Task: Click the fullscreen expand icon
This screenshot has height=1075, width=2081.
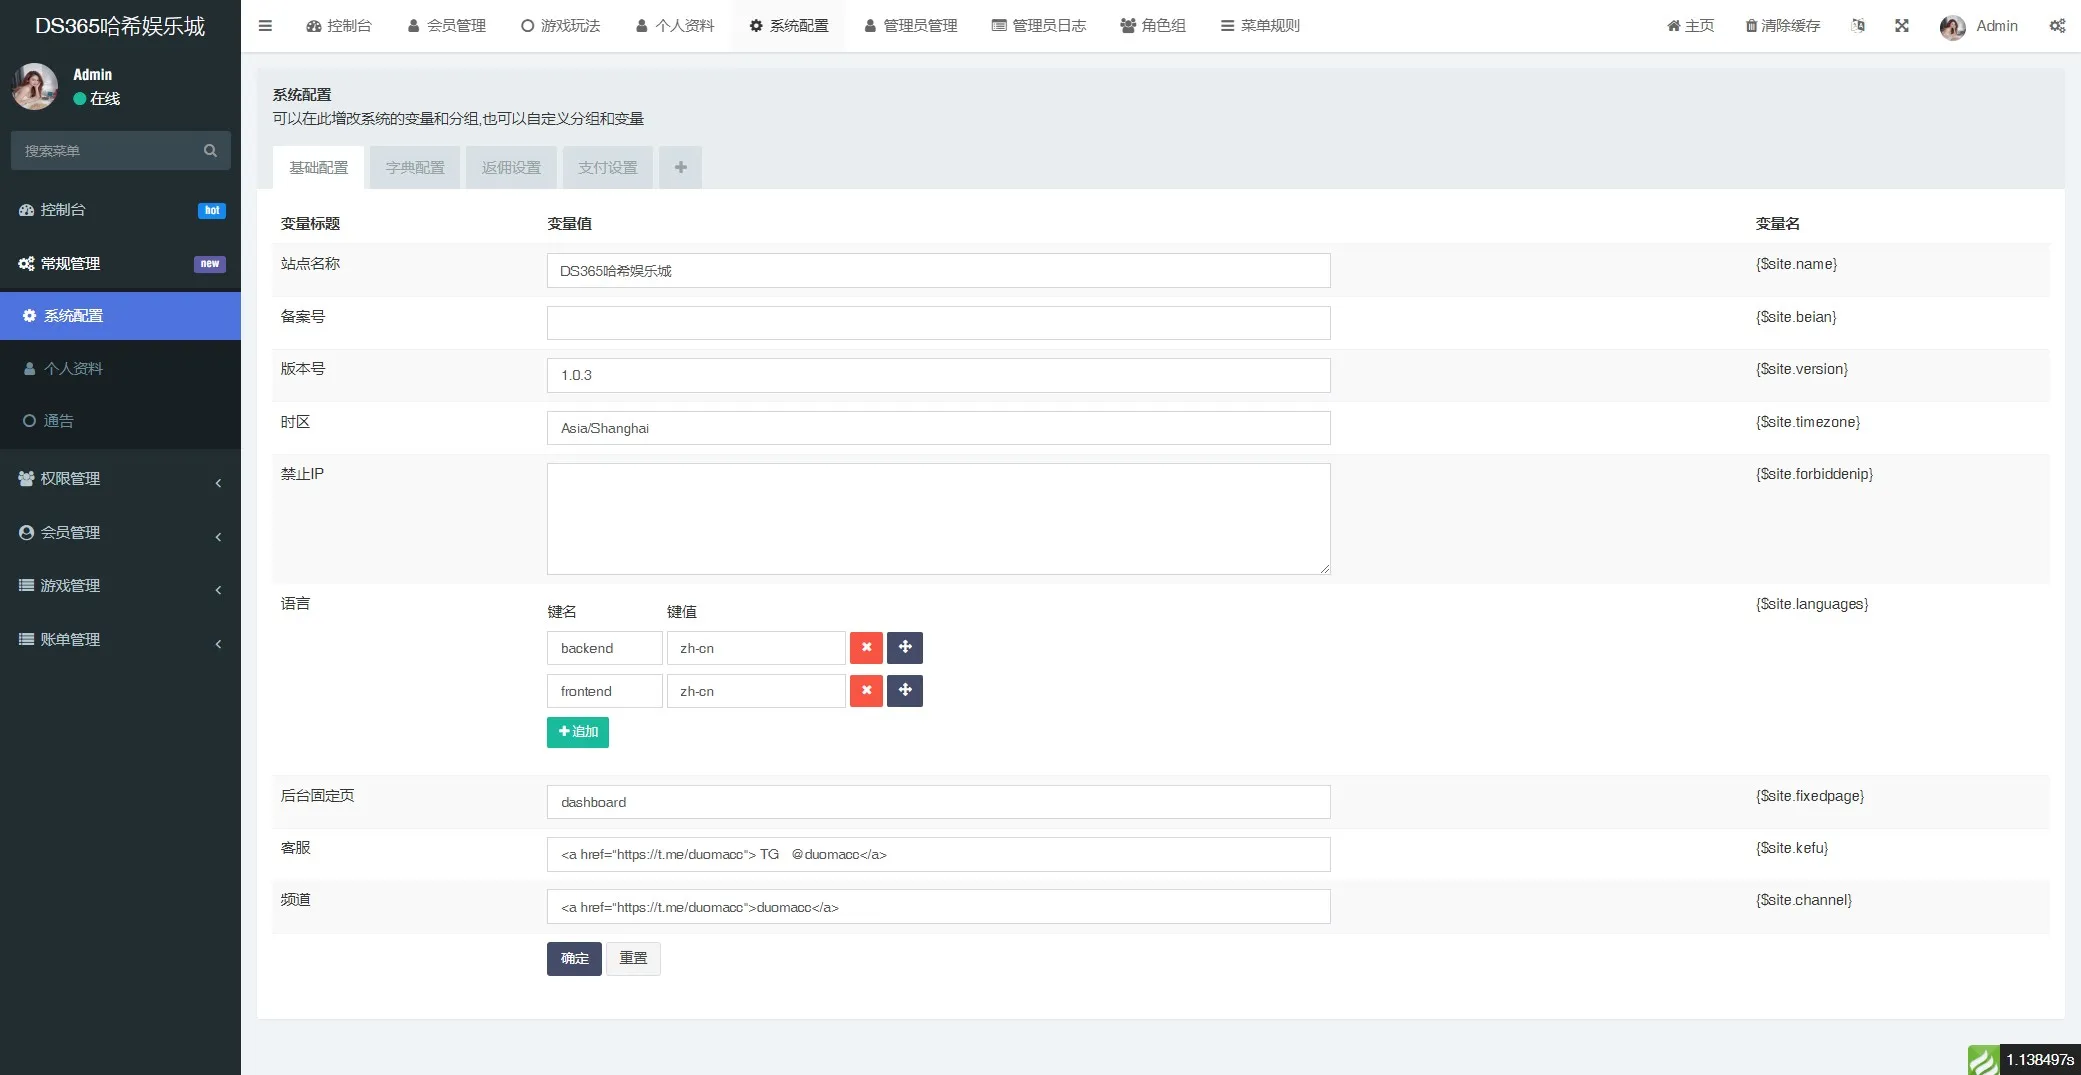Action: [1901, 26]
